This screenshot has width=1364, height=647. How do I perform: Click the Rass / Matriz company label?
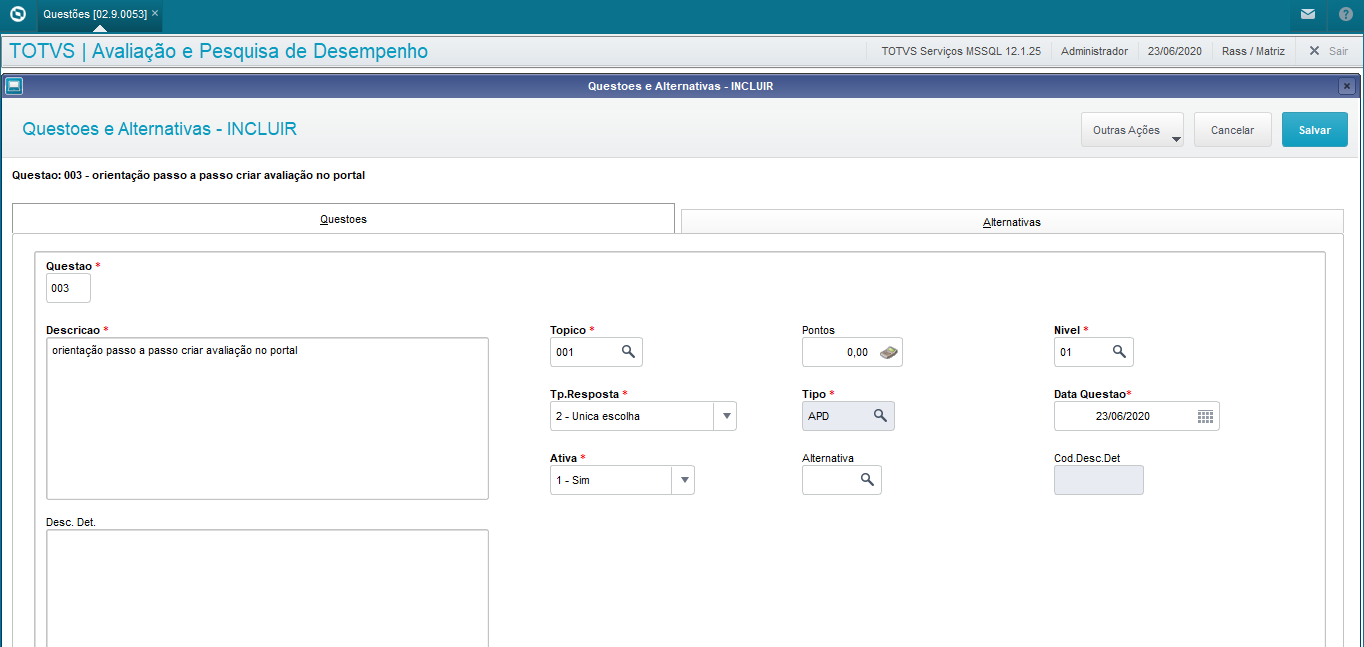pyautogui.click(x=1253, y=50)
